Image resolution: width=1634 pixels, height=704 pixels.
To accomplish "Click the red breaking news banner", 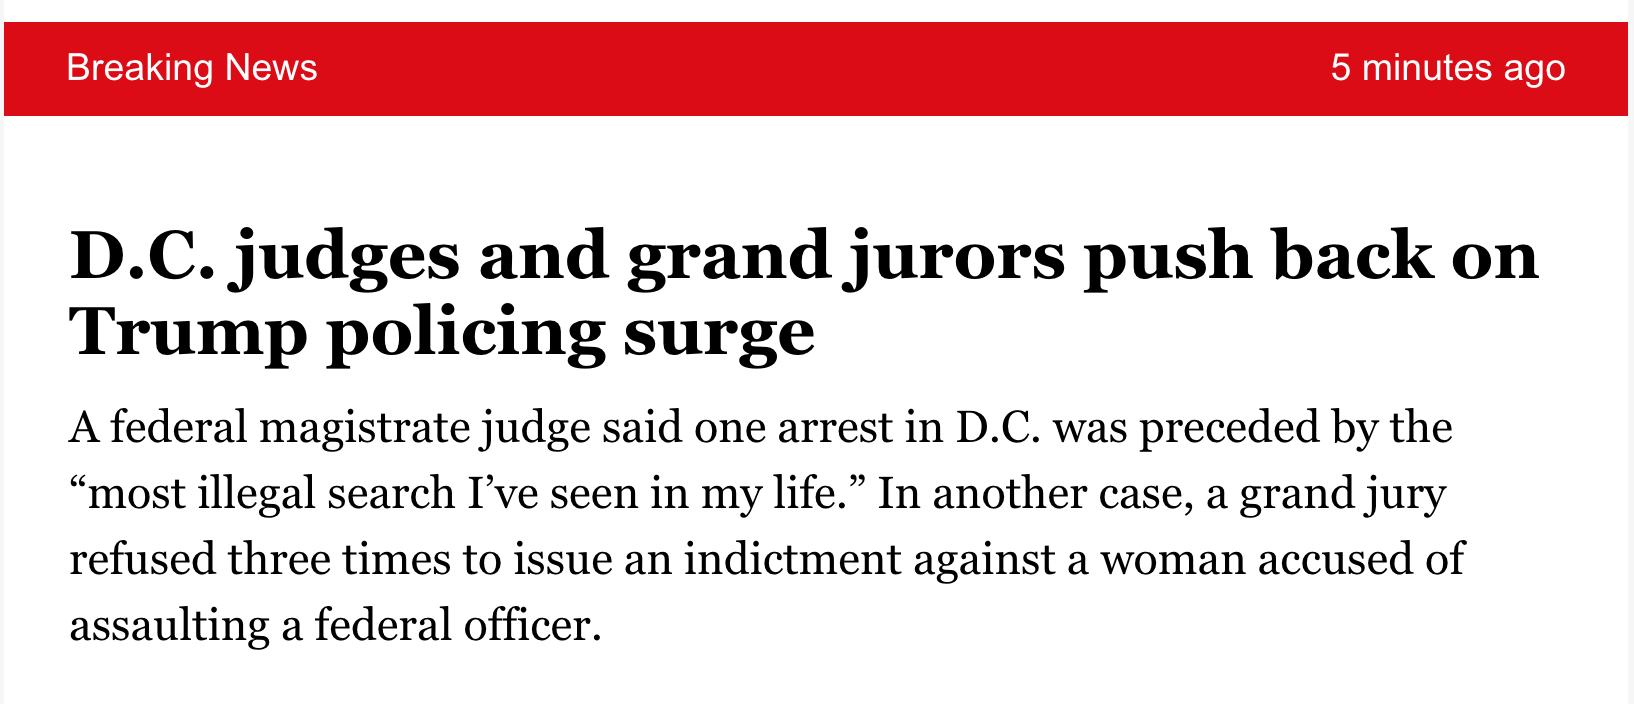I will (x=815, y=68).
